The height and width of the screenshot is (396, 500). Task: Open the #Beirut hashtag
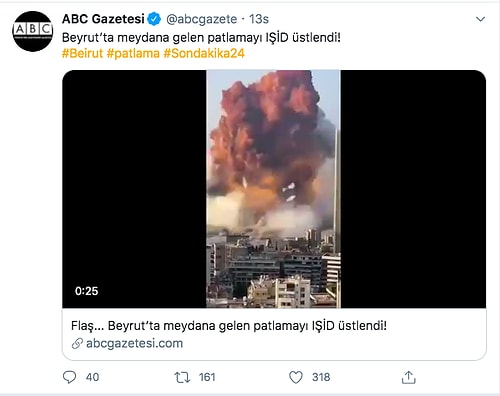point(82,53)
